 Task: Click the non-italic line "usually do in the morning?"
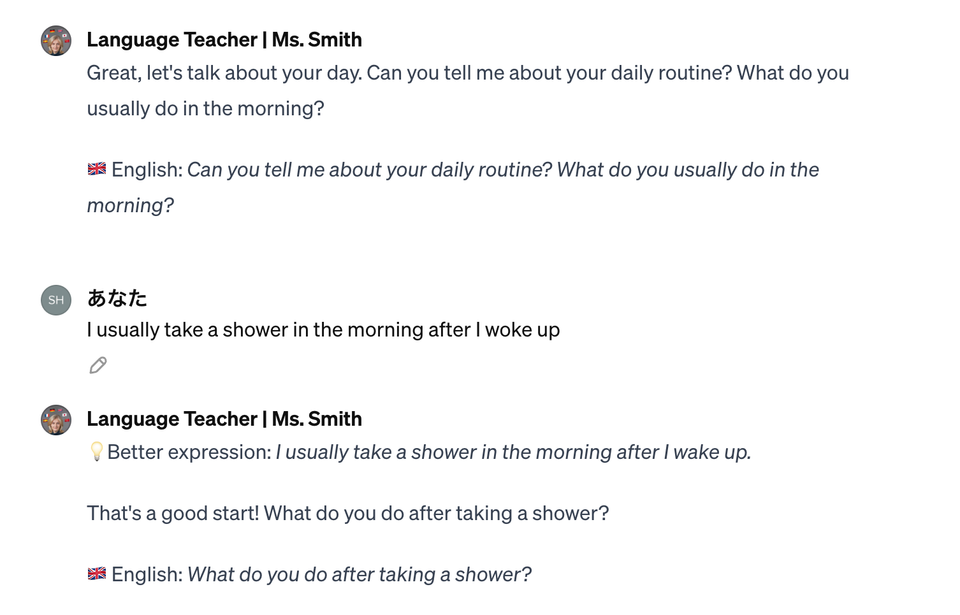[x=205, y=108]
